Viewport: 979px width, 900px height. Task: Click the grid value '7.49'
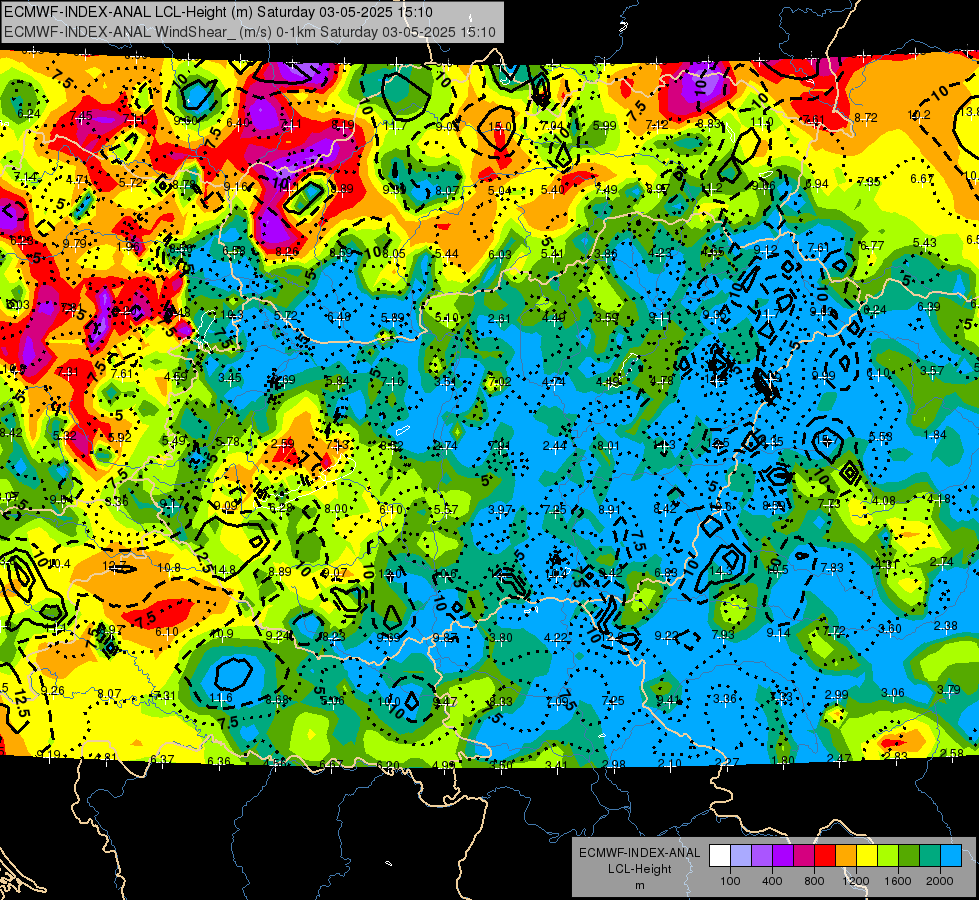click(606, 189)
